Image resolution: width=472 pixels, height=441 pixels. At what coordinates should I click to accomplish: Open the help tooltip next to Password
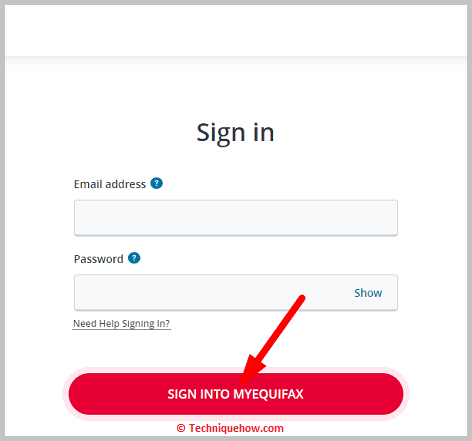[134, 258]
